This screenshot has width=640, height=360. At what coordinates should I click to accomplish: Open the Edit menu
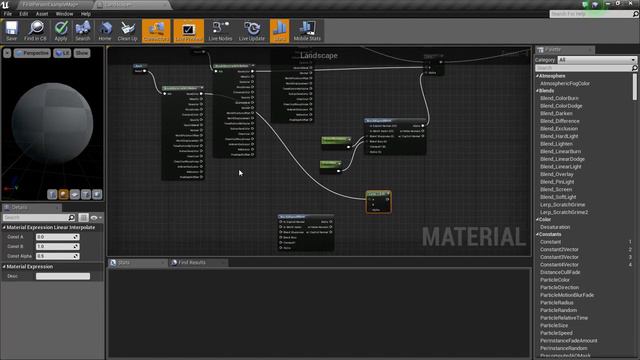(x=24, y=14)
